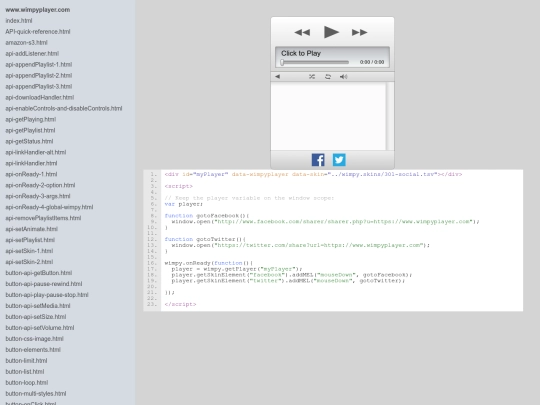Mute audio using the speaker icon
This screenshot has width=540, height=405.
(x=344, y=76)
